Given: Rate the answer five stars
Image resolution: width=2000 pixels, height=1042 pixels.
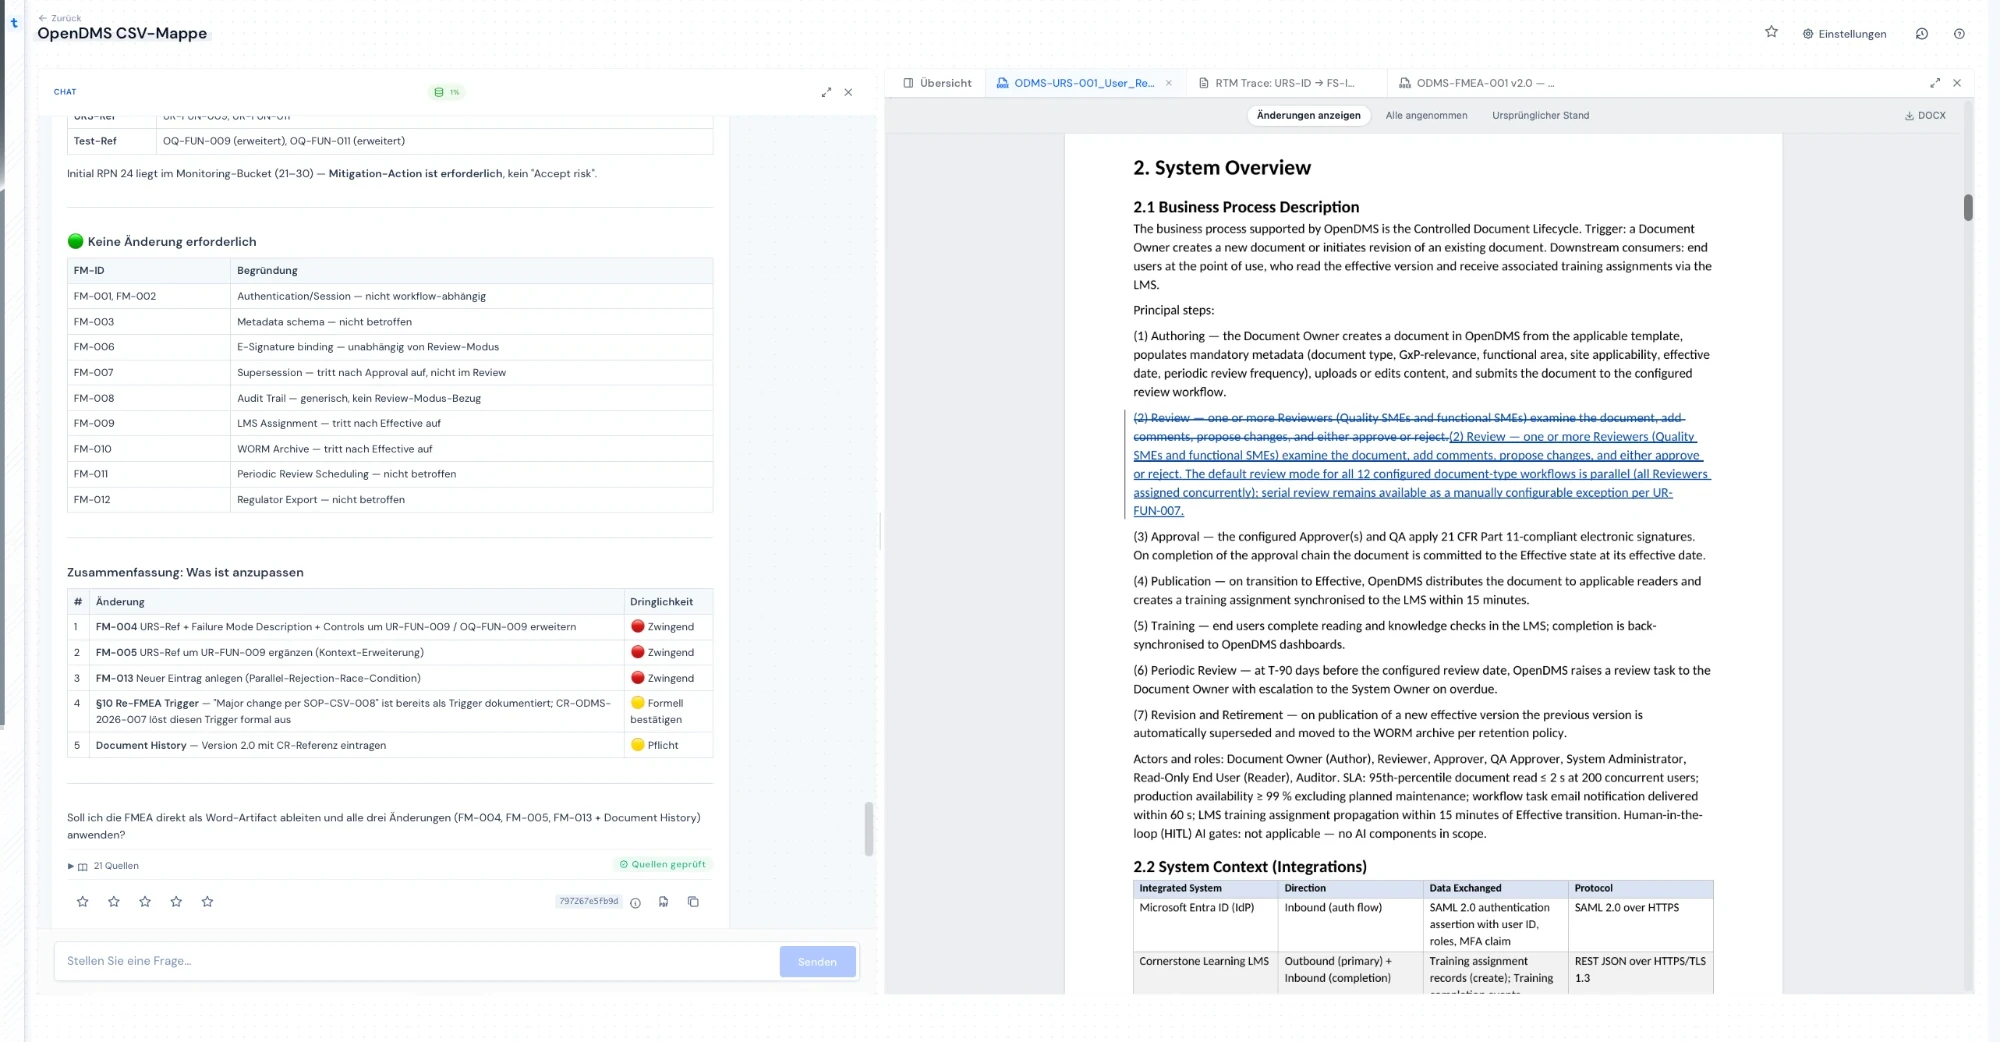Looking at the screenshot, I should click(207, 902).
